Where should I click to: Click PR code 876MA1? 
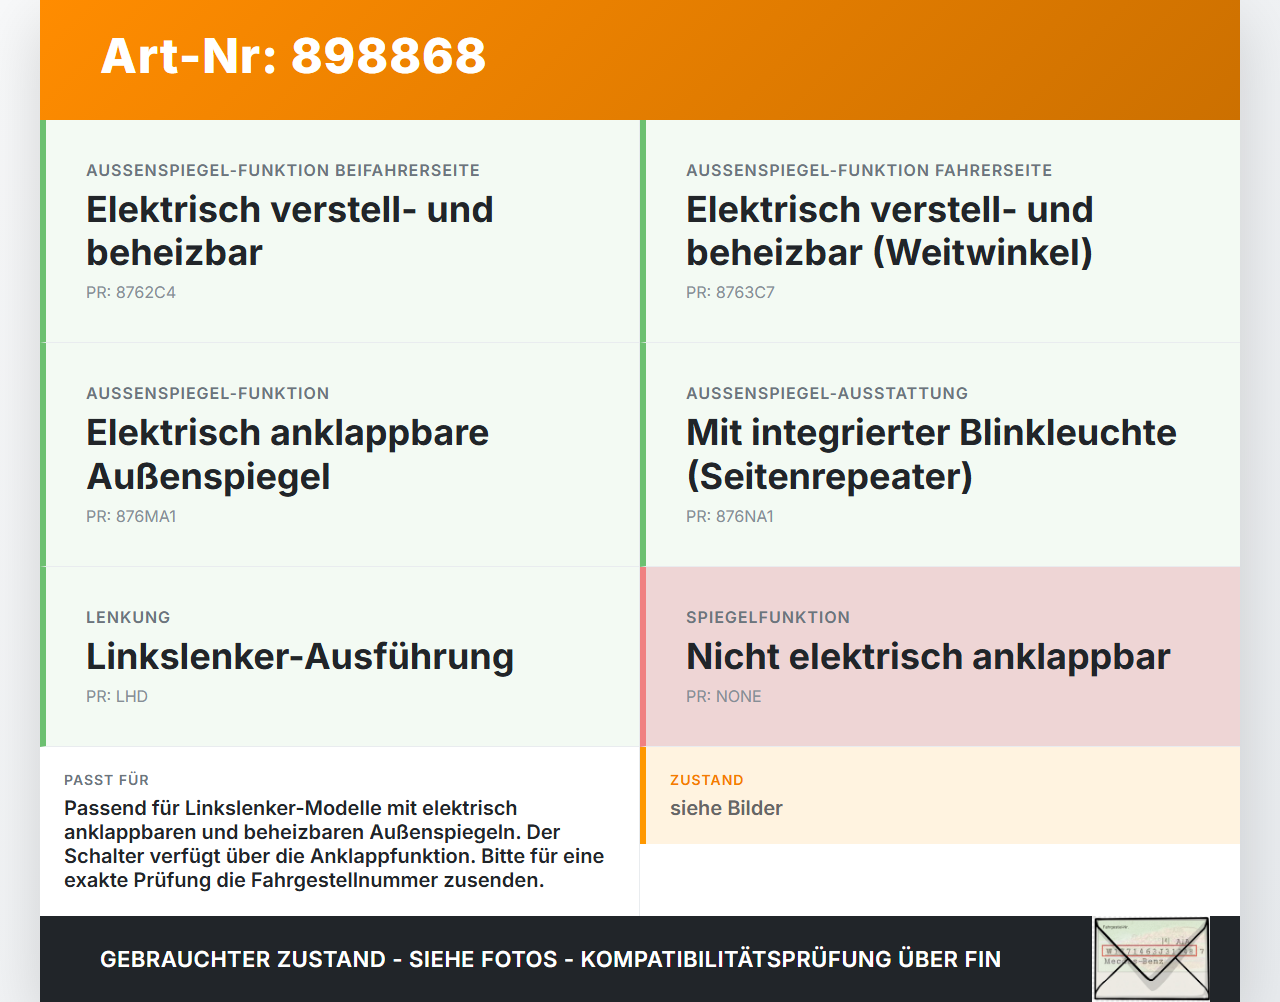tap(131, 517)
